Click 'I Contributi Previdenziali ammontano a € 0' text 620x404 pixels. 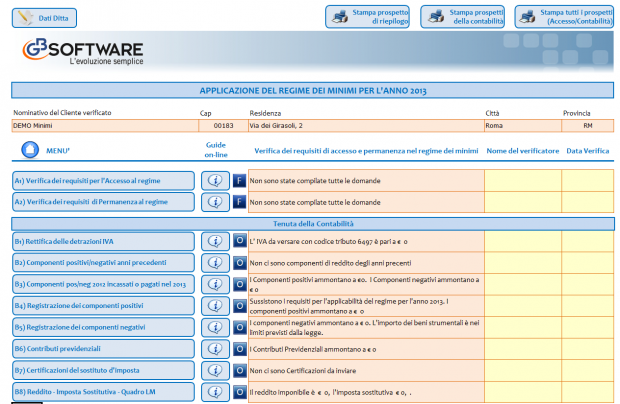(313, 349)
